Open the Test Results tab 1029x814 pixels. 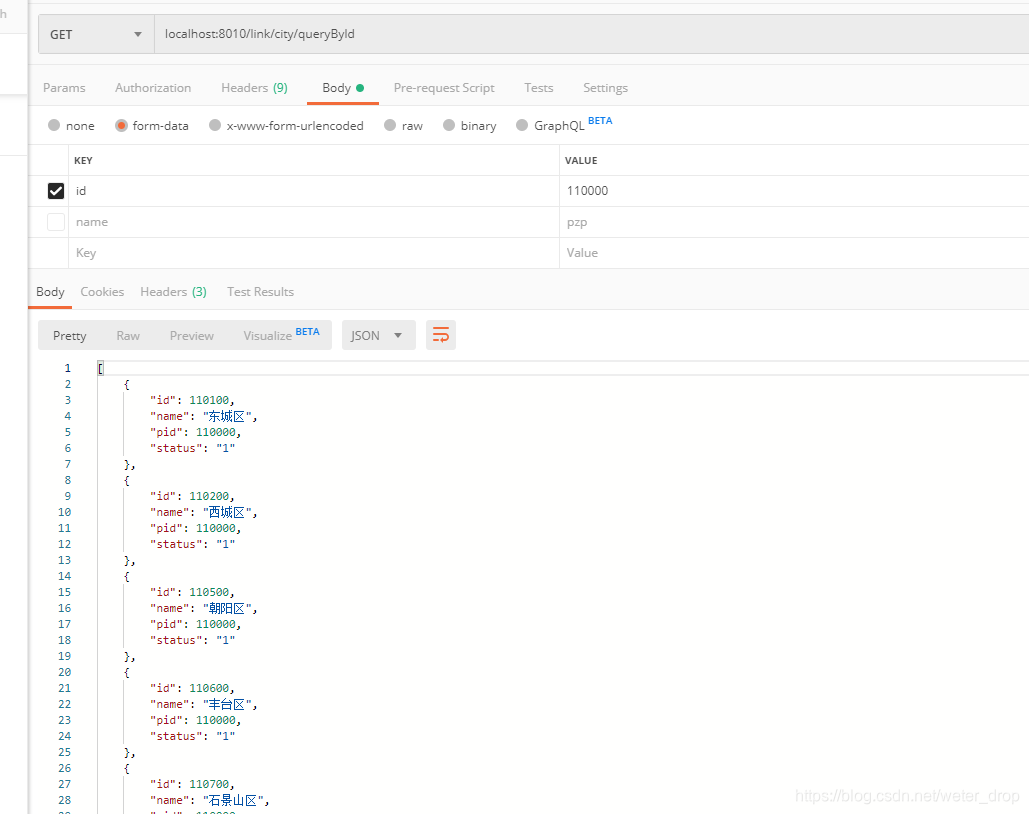point(260,291)
